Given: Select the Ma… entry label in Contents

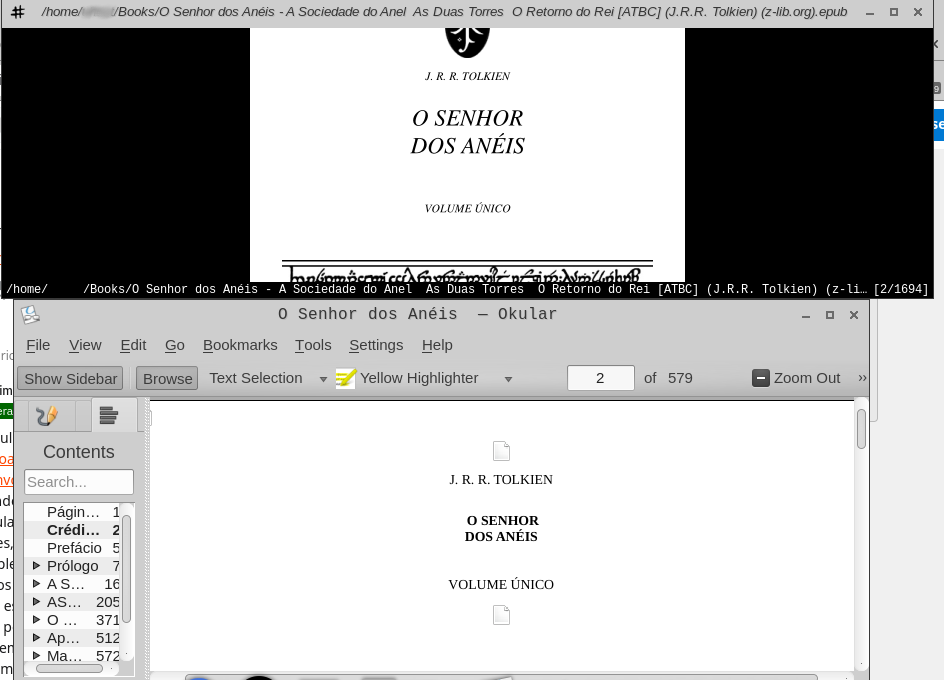Looking at the screenshot, I should (64, 656).
